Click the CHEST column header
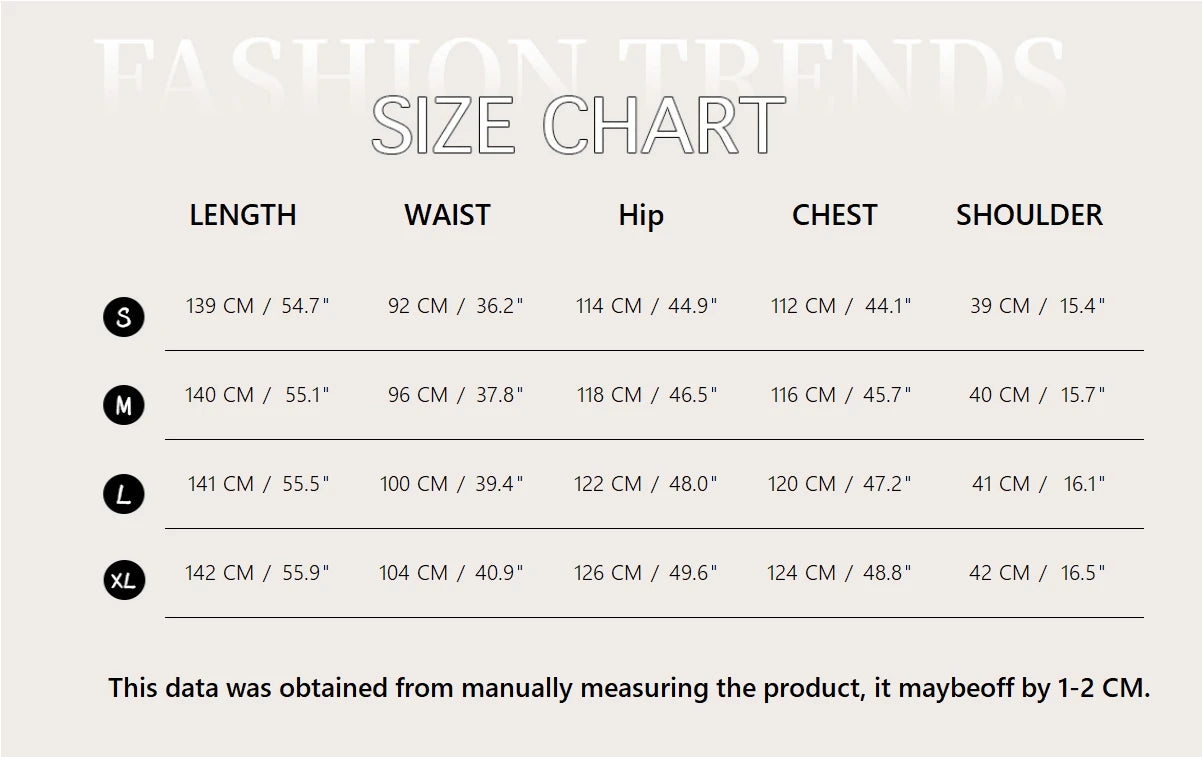This screenshot has width=1202, height=757. coord(834,215)
